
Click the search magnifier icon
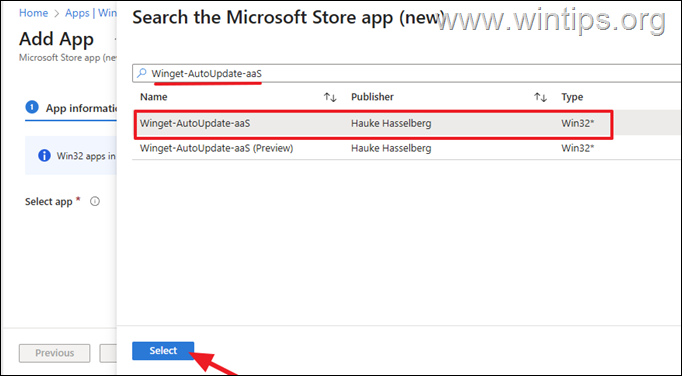[x=141, y=73]
